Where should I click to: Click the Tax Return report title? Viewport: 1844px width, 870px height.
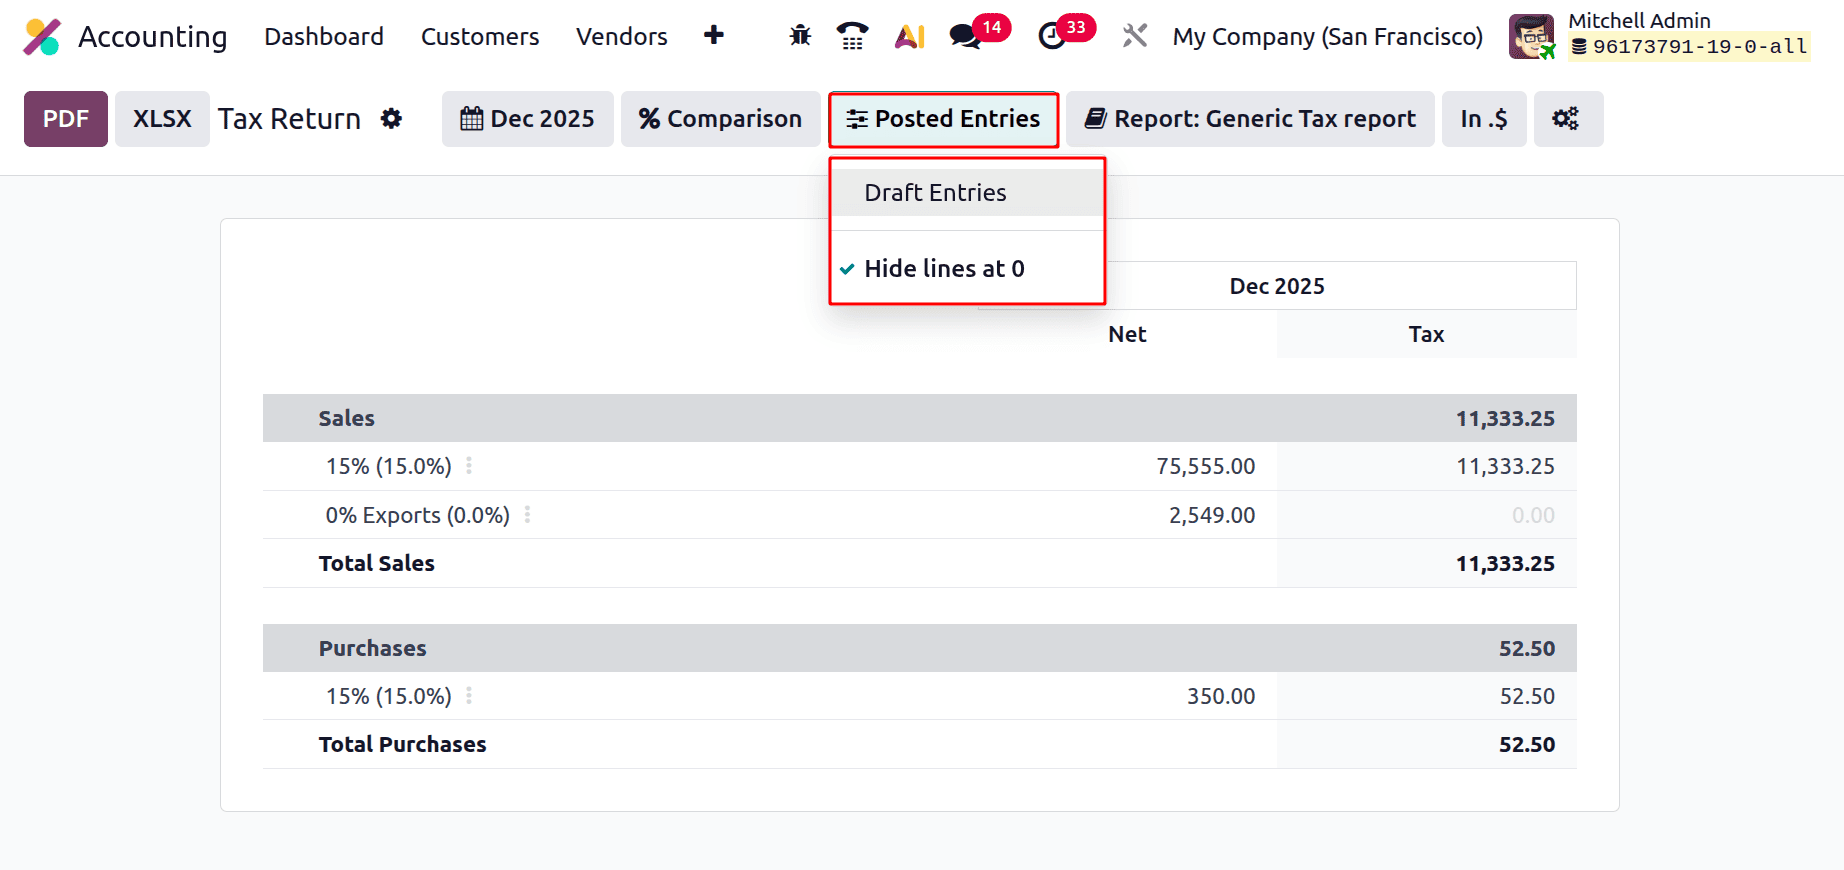[289, 119]
